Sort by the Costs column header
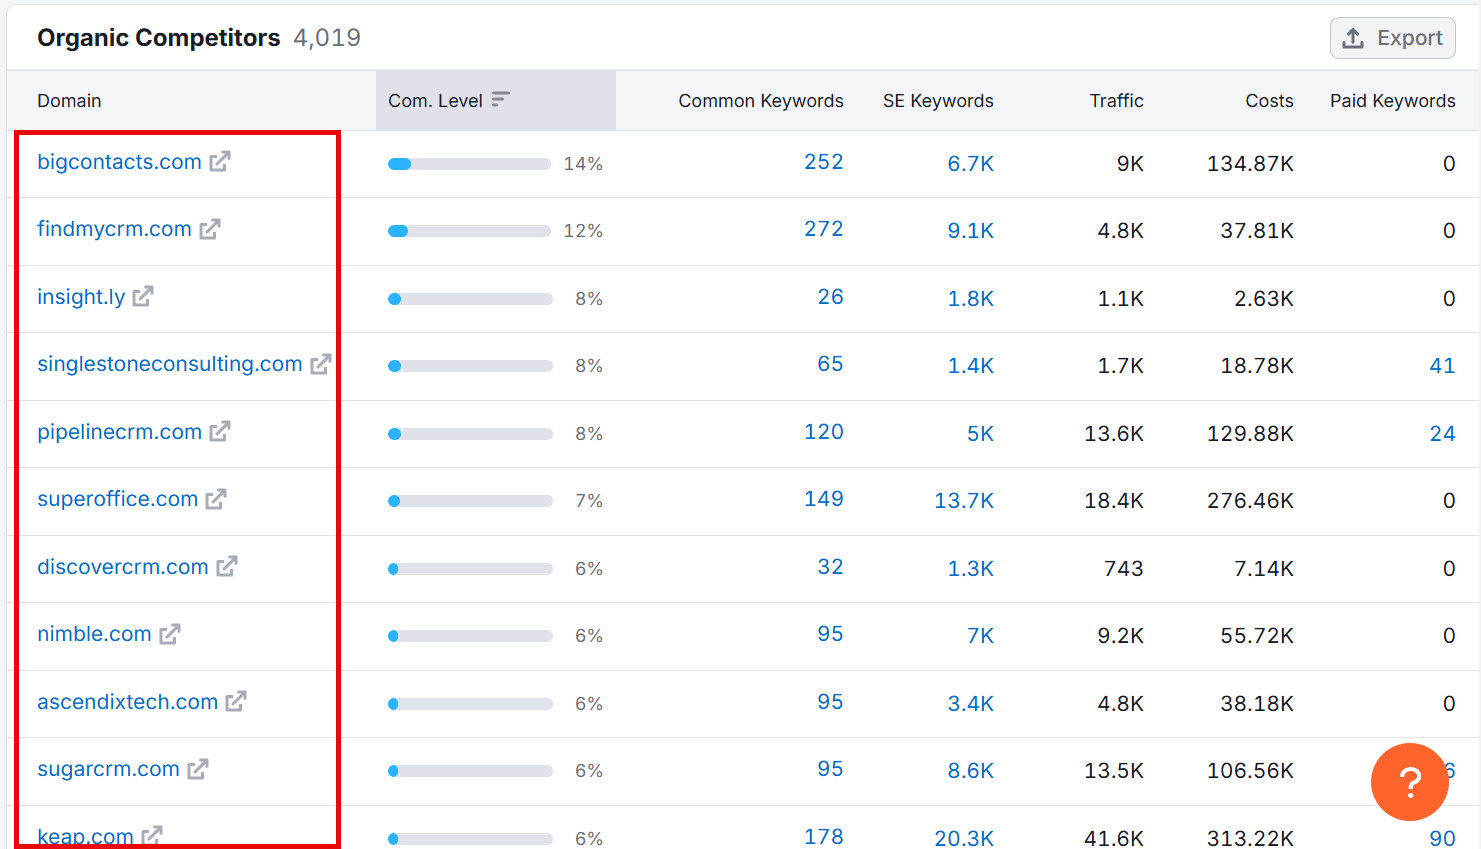The width and height of the screenshot is (1481, 849). click(x=1269, y=101)
